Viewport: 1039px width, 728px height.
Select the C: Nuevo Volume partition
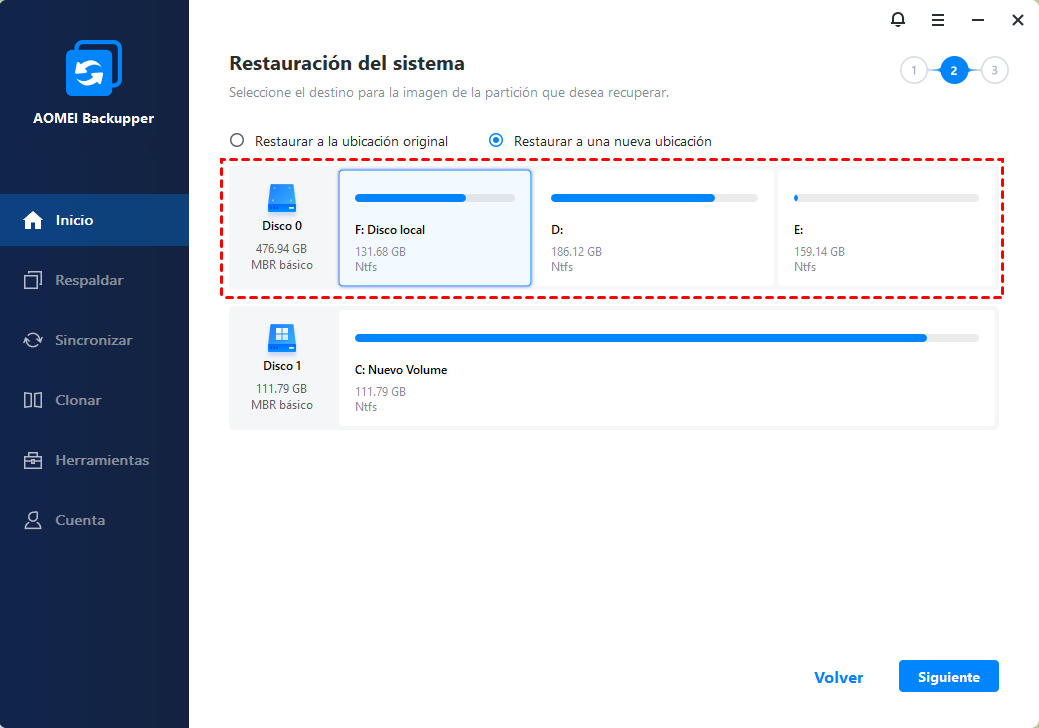[667, 368]
